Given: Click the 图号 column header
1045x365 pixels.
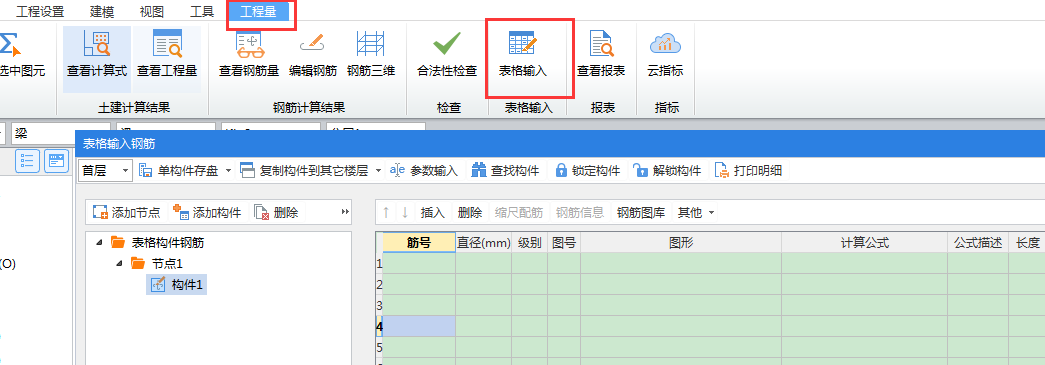Looking at the screenshot, I should point(564,243).
